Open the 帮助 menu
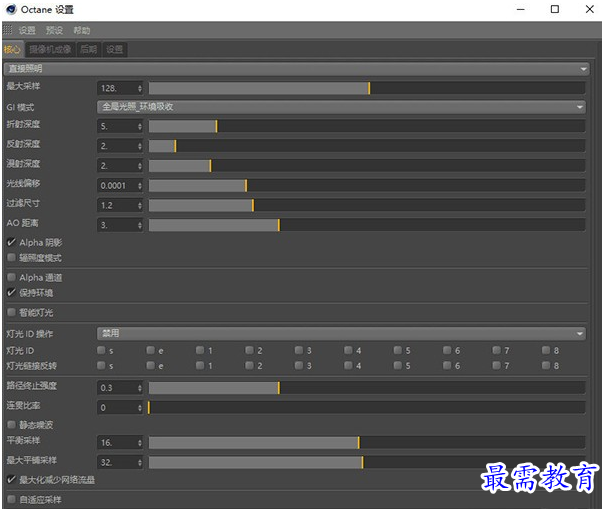Viewport: 605px width, 509px height. coord(82,30)
